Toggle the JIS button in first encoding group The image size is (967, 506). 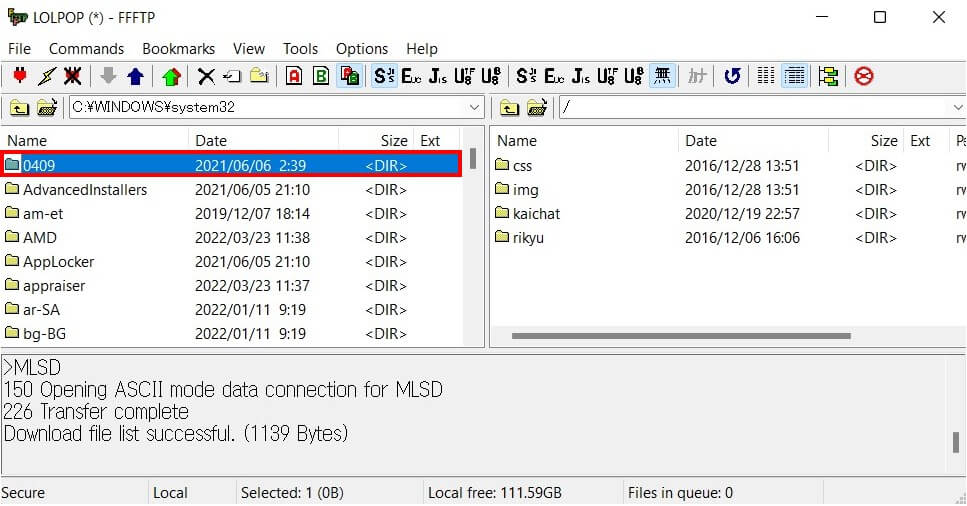coord(438,76)
